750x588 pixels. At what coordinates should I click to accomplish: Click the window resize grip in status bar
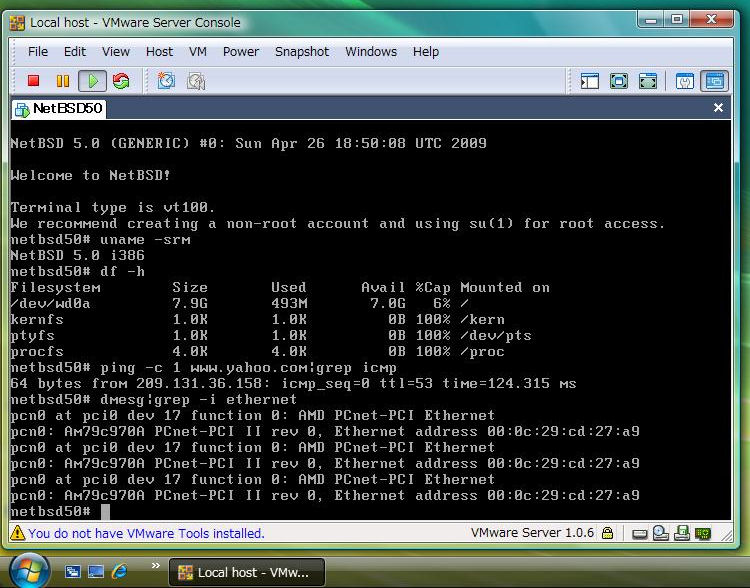[x=727, y=535]
